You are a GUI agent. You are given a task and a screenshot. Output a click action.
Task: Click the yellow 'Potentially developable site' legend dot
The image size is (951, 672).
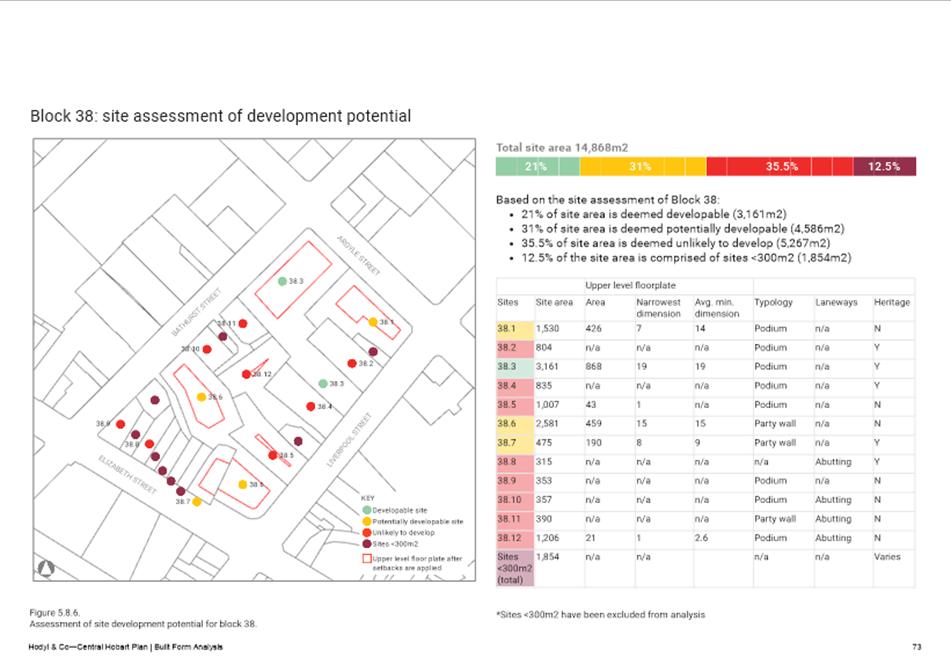[x=367, y=522]
